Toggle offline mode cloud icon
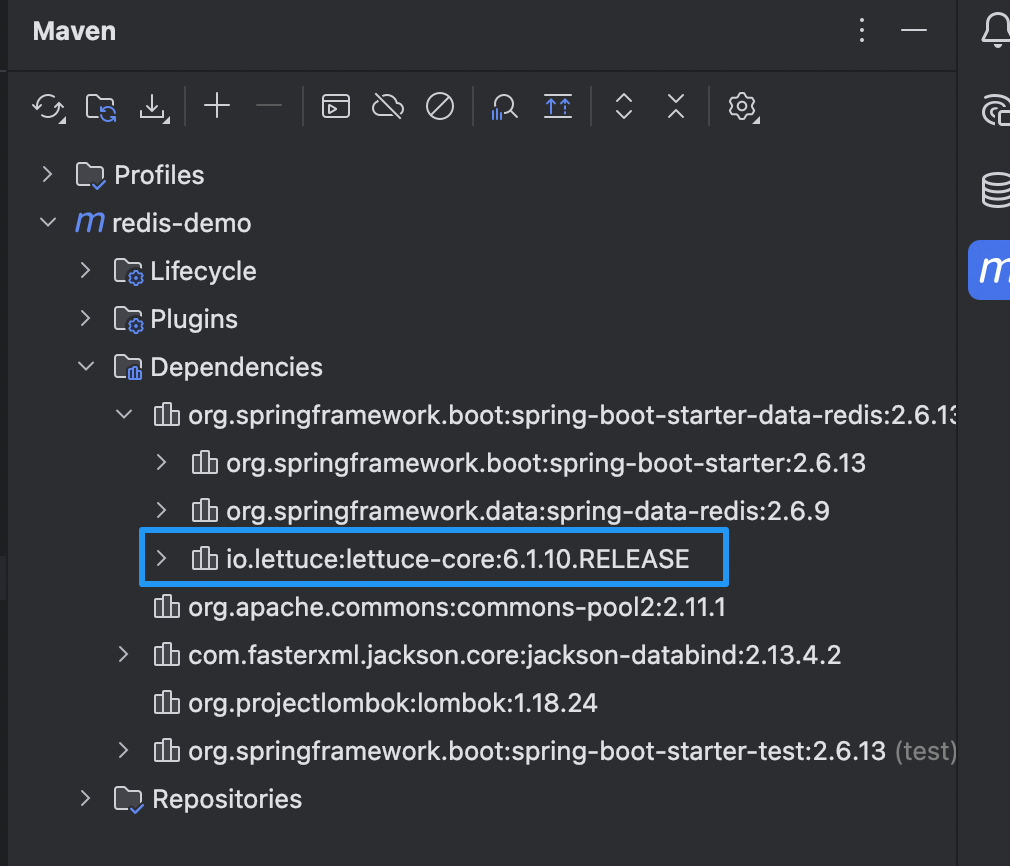Viewport: 1010px width, 866px height. coord(388,106)
